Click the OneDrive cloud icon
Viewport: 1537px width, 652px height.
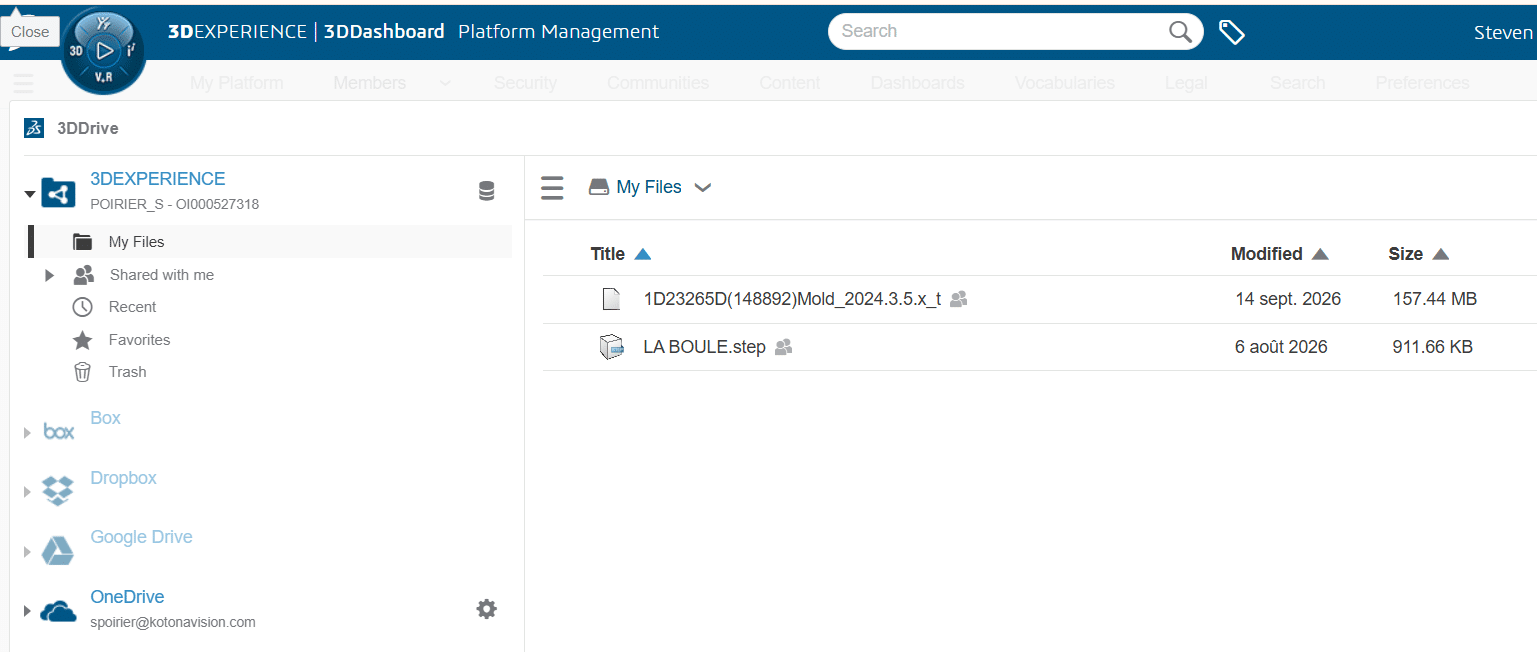[x=58, y=611]
